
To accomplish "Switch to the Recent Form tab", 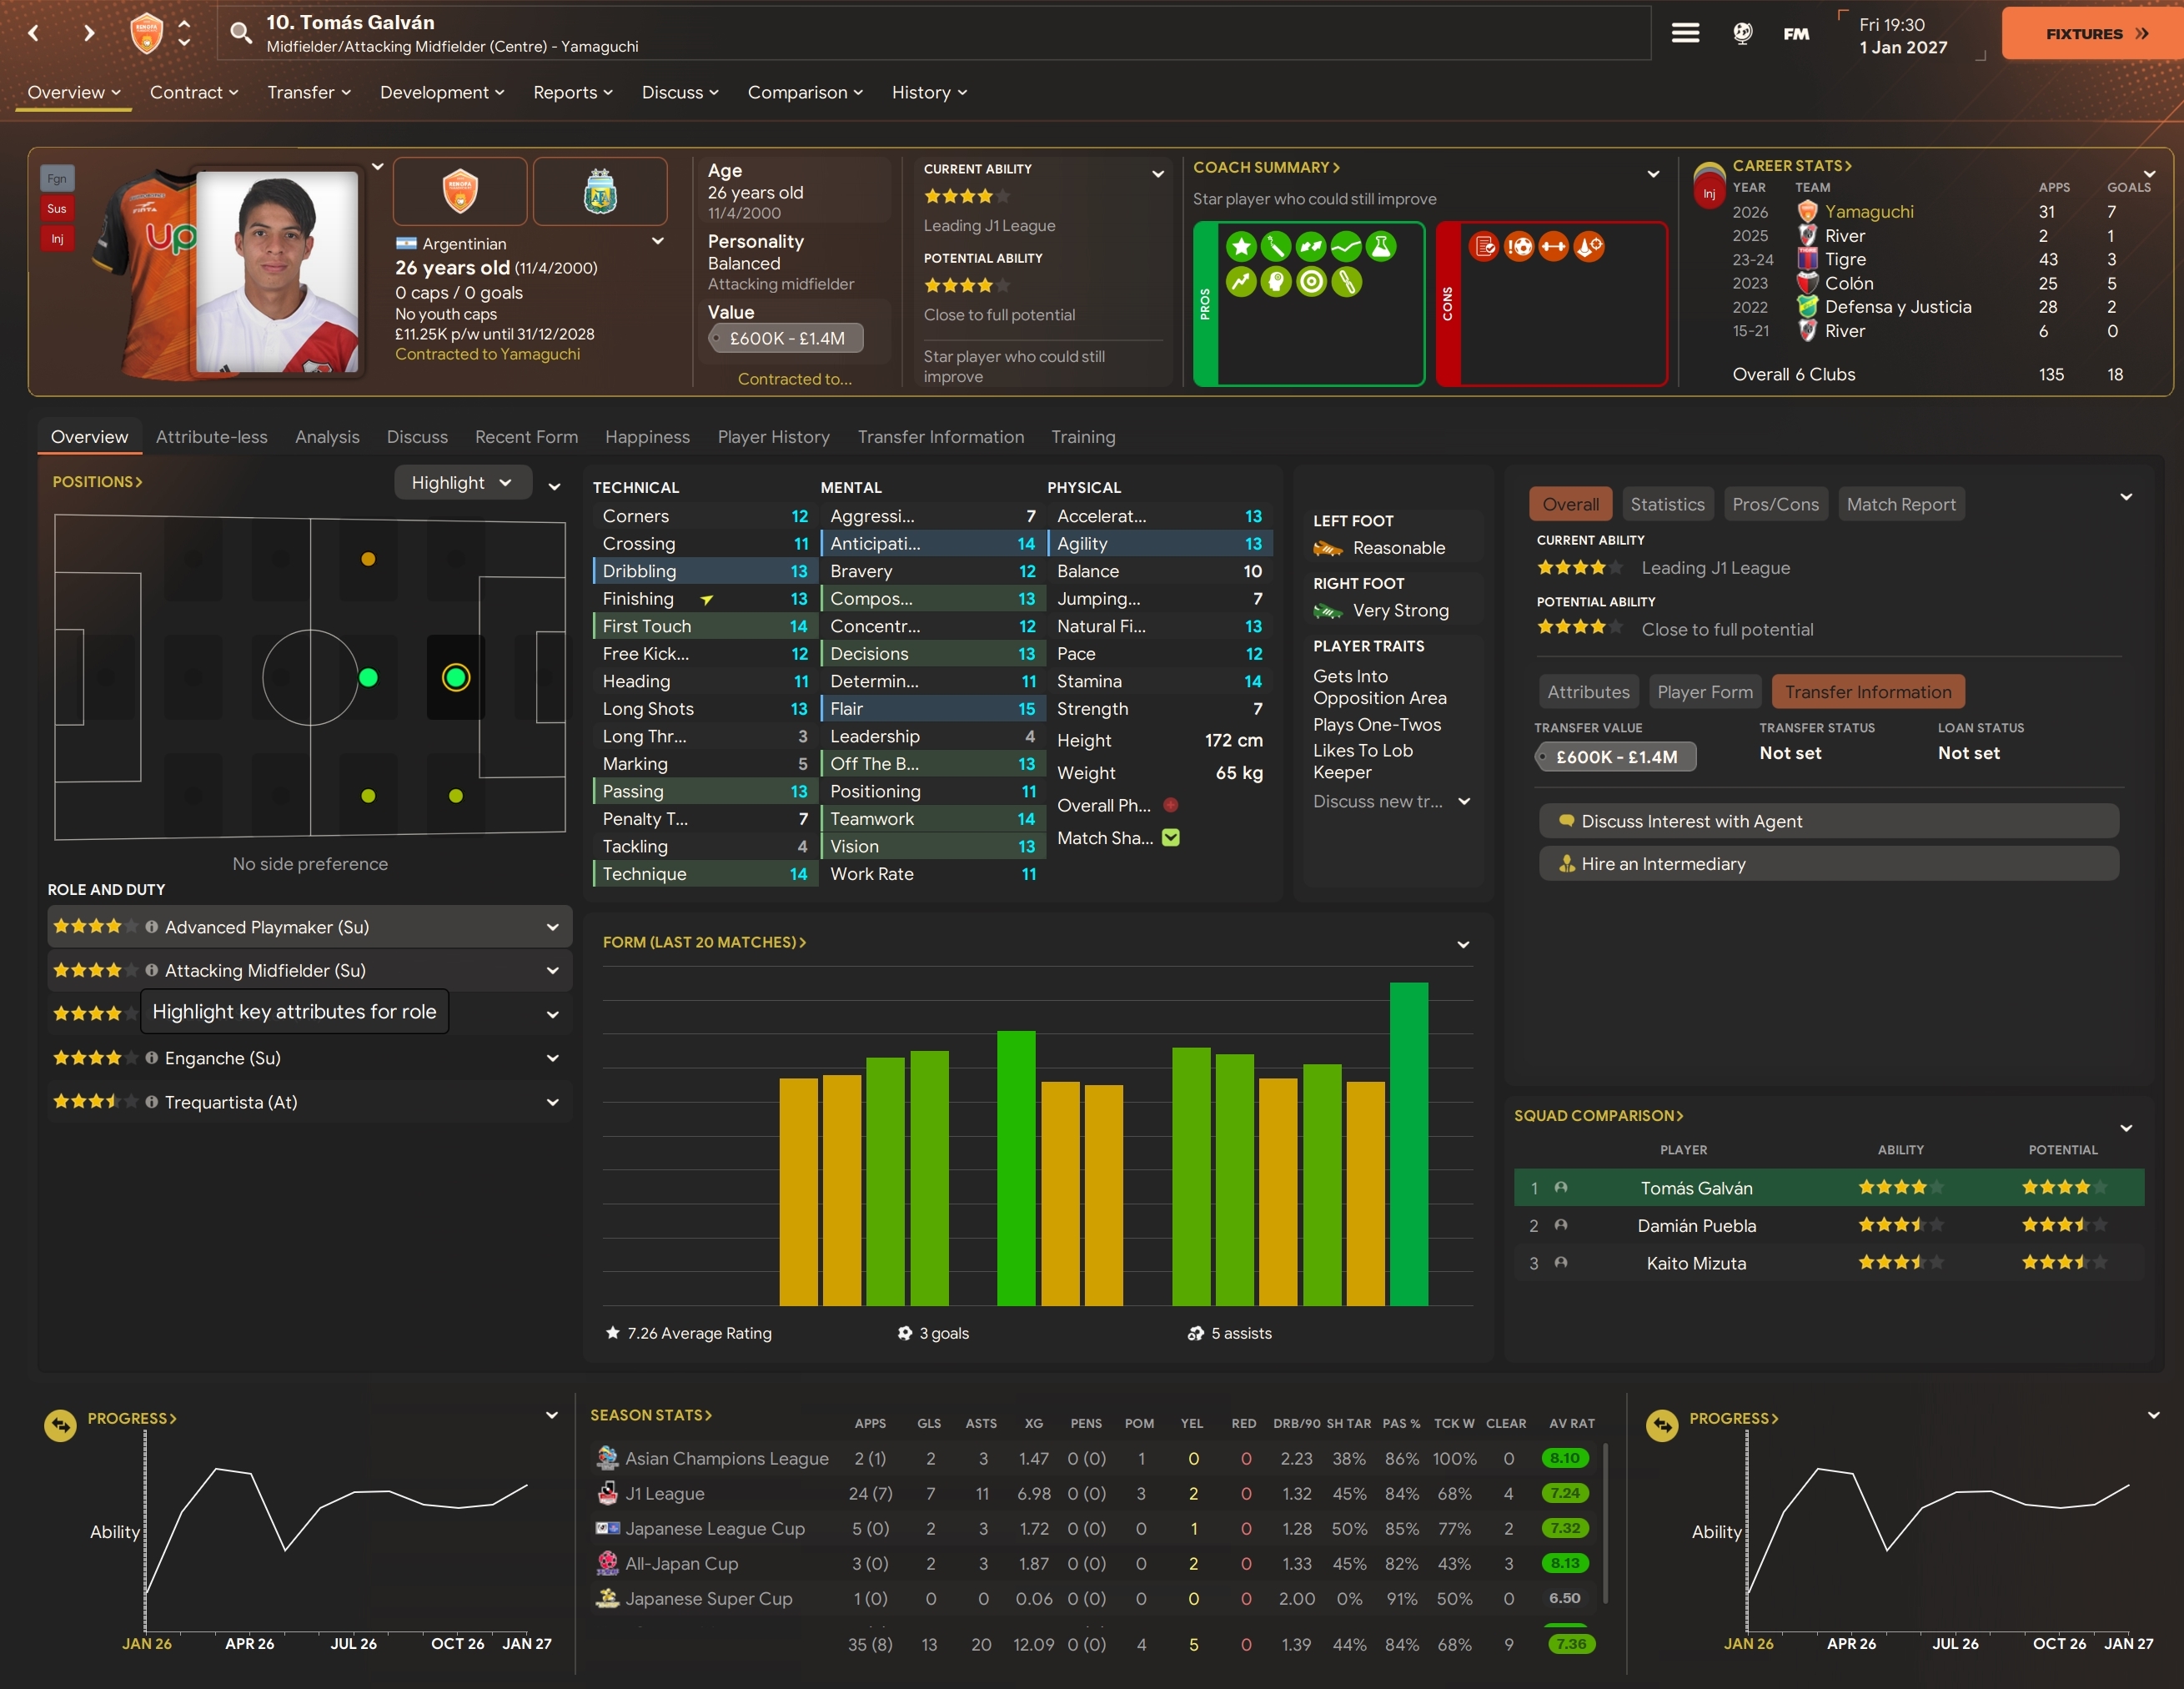I will (x=526, y=437).
